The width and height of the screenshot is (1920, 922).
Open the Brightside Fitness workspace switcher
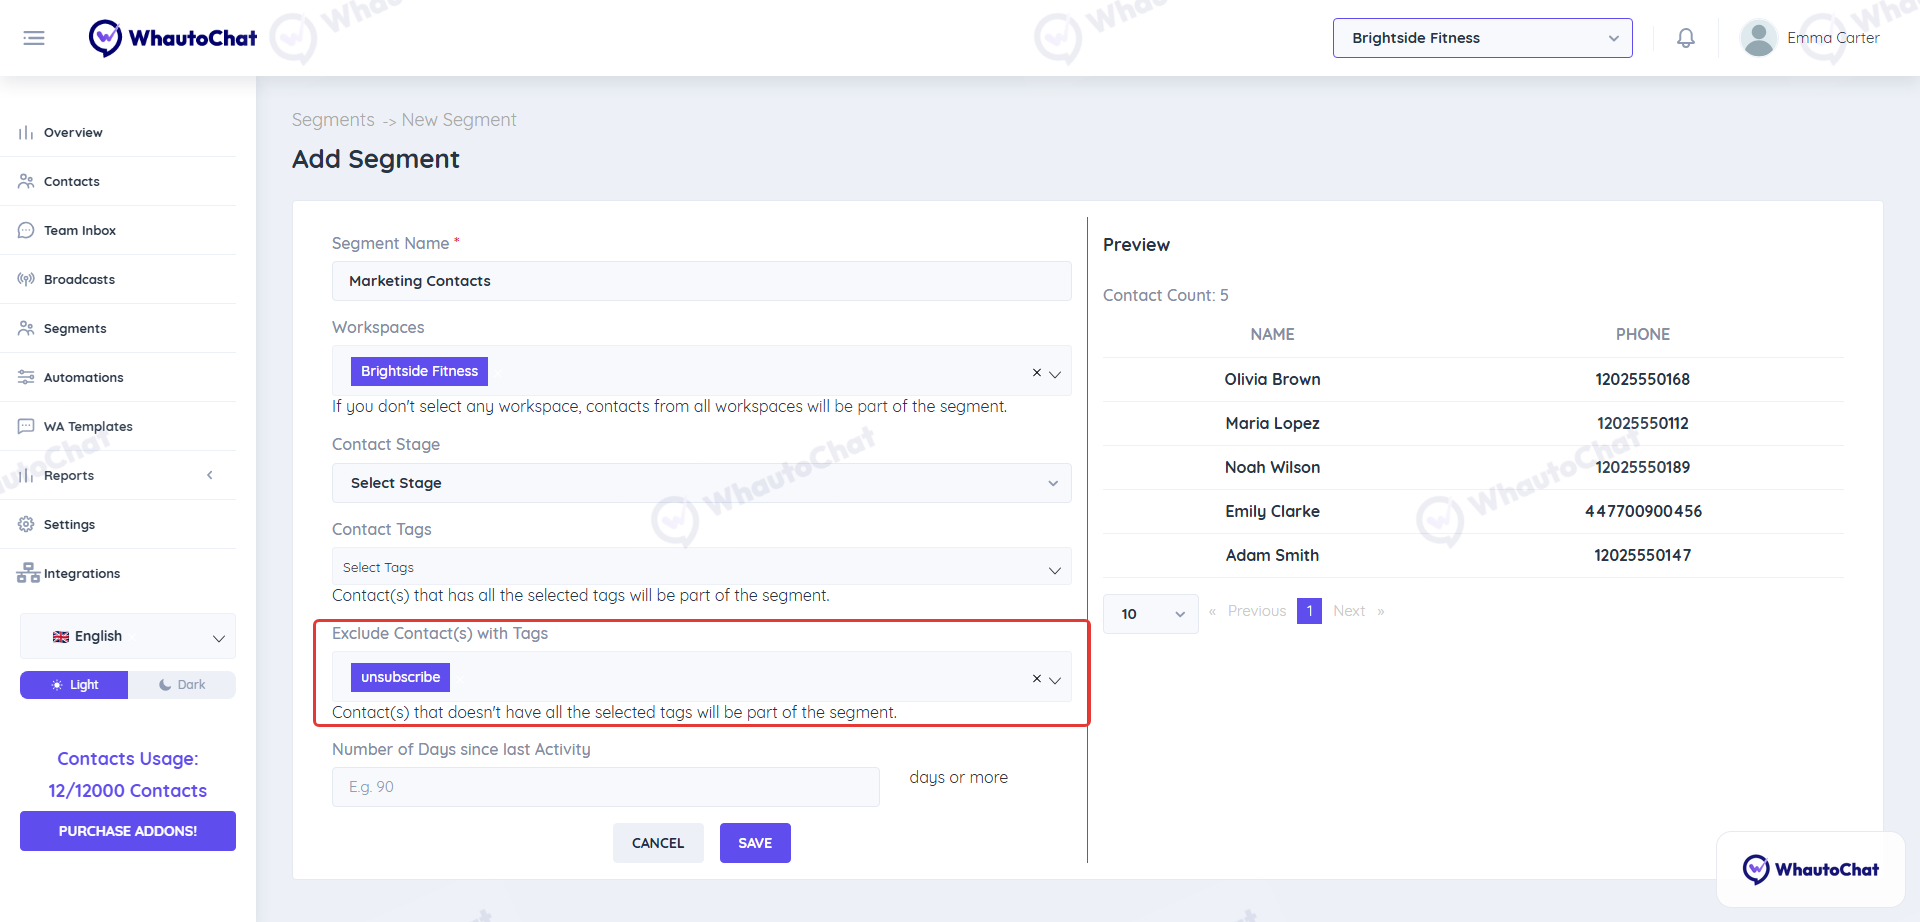click(1482, 38)
